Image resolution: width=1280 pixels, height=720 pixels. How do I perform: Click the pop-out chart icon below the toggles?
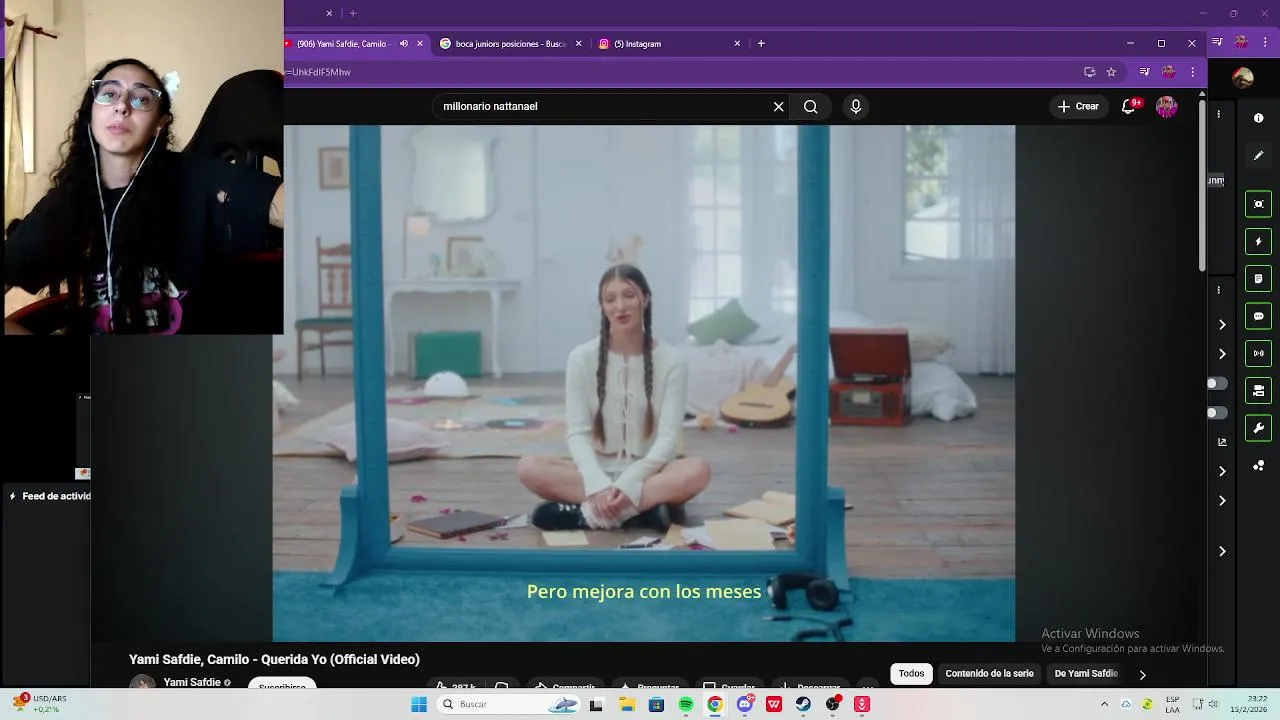[1222, 441]
